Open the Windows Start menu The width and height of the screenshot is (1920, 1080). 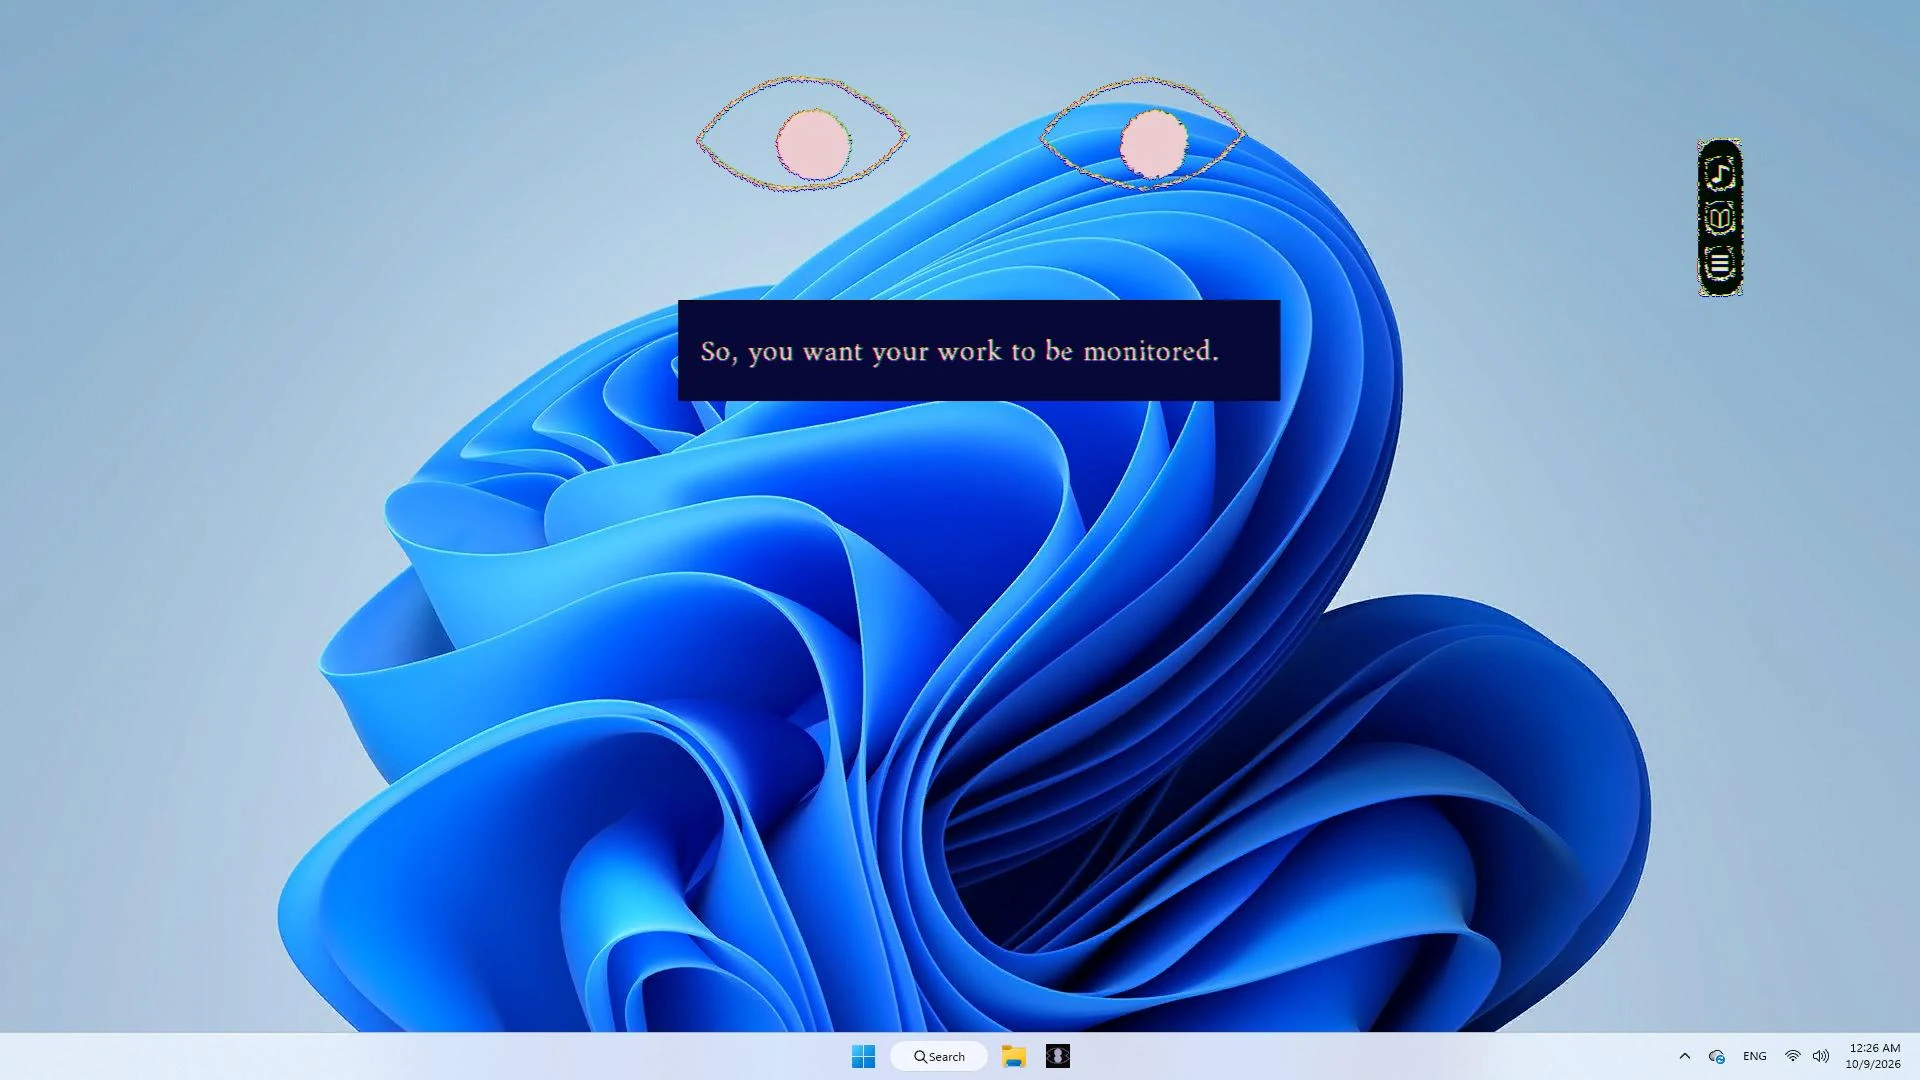pos(863,1056)
